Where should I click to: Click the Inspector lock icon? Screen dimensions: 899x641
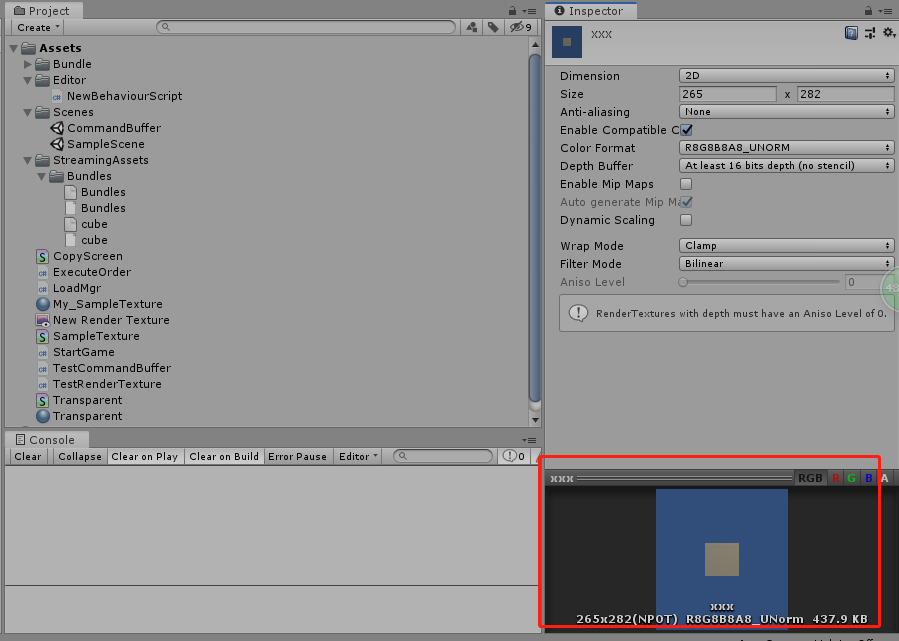tap(866, 10)
